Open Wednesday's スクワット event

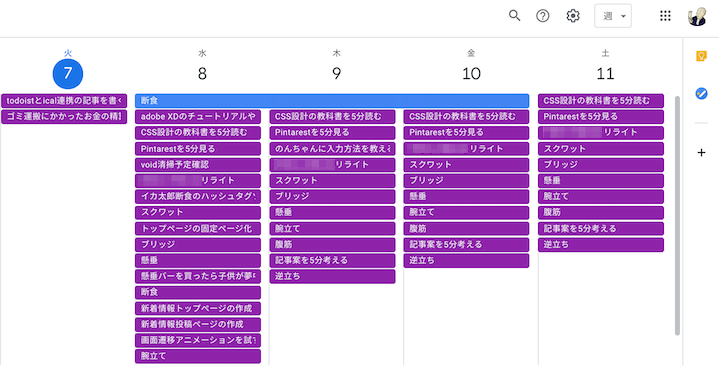click(198, 212)
